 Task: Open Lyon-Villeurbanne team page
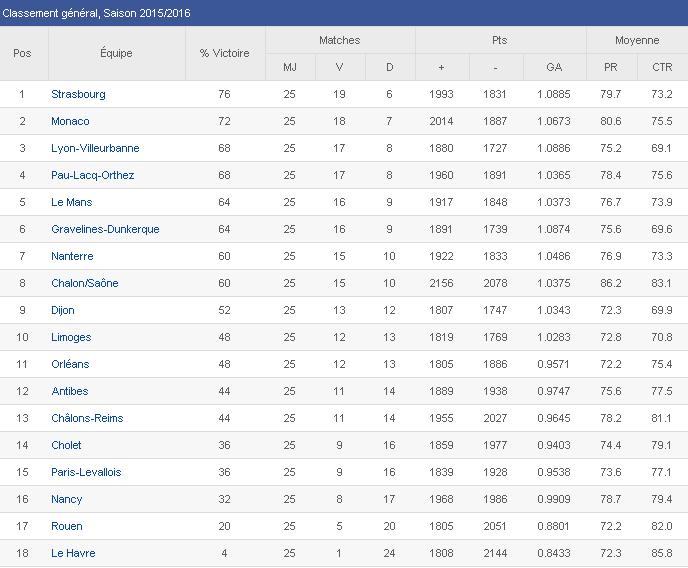click(95, 148)
